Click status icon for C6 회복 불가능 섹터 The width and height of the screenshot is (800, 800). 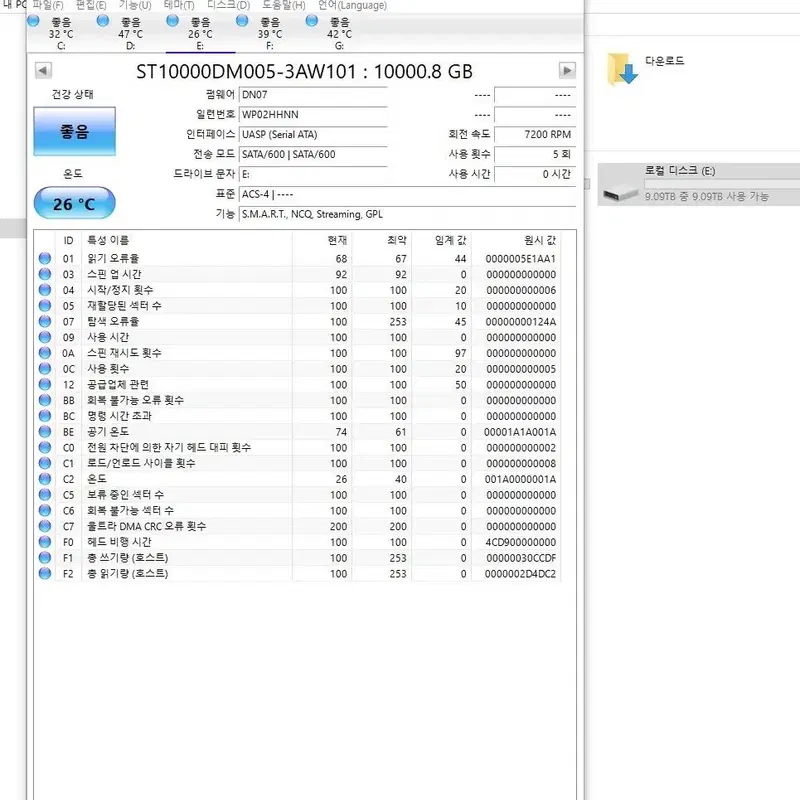tap(45, 510)
